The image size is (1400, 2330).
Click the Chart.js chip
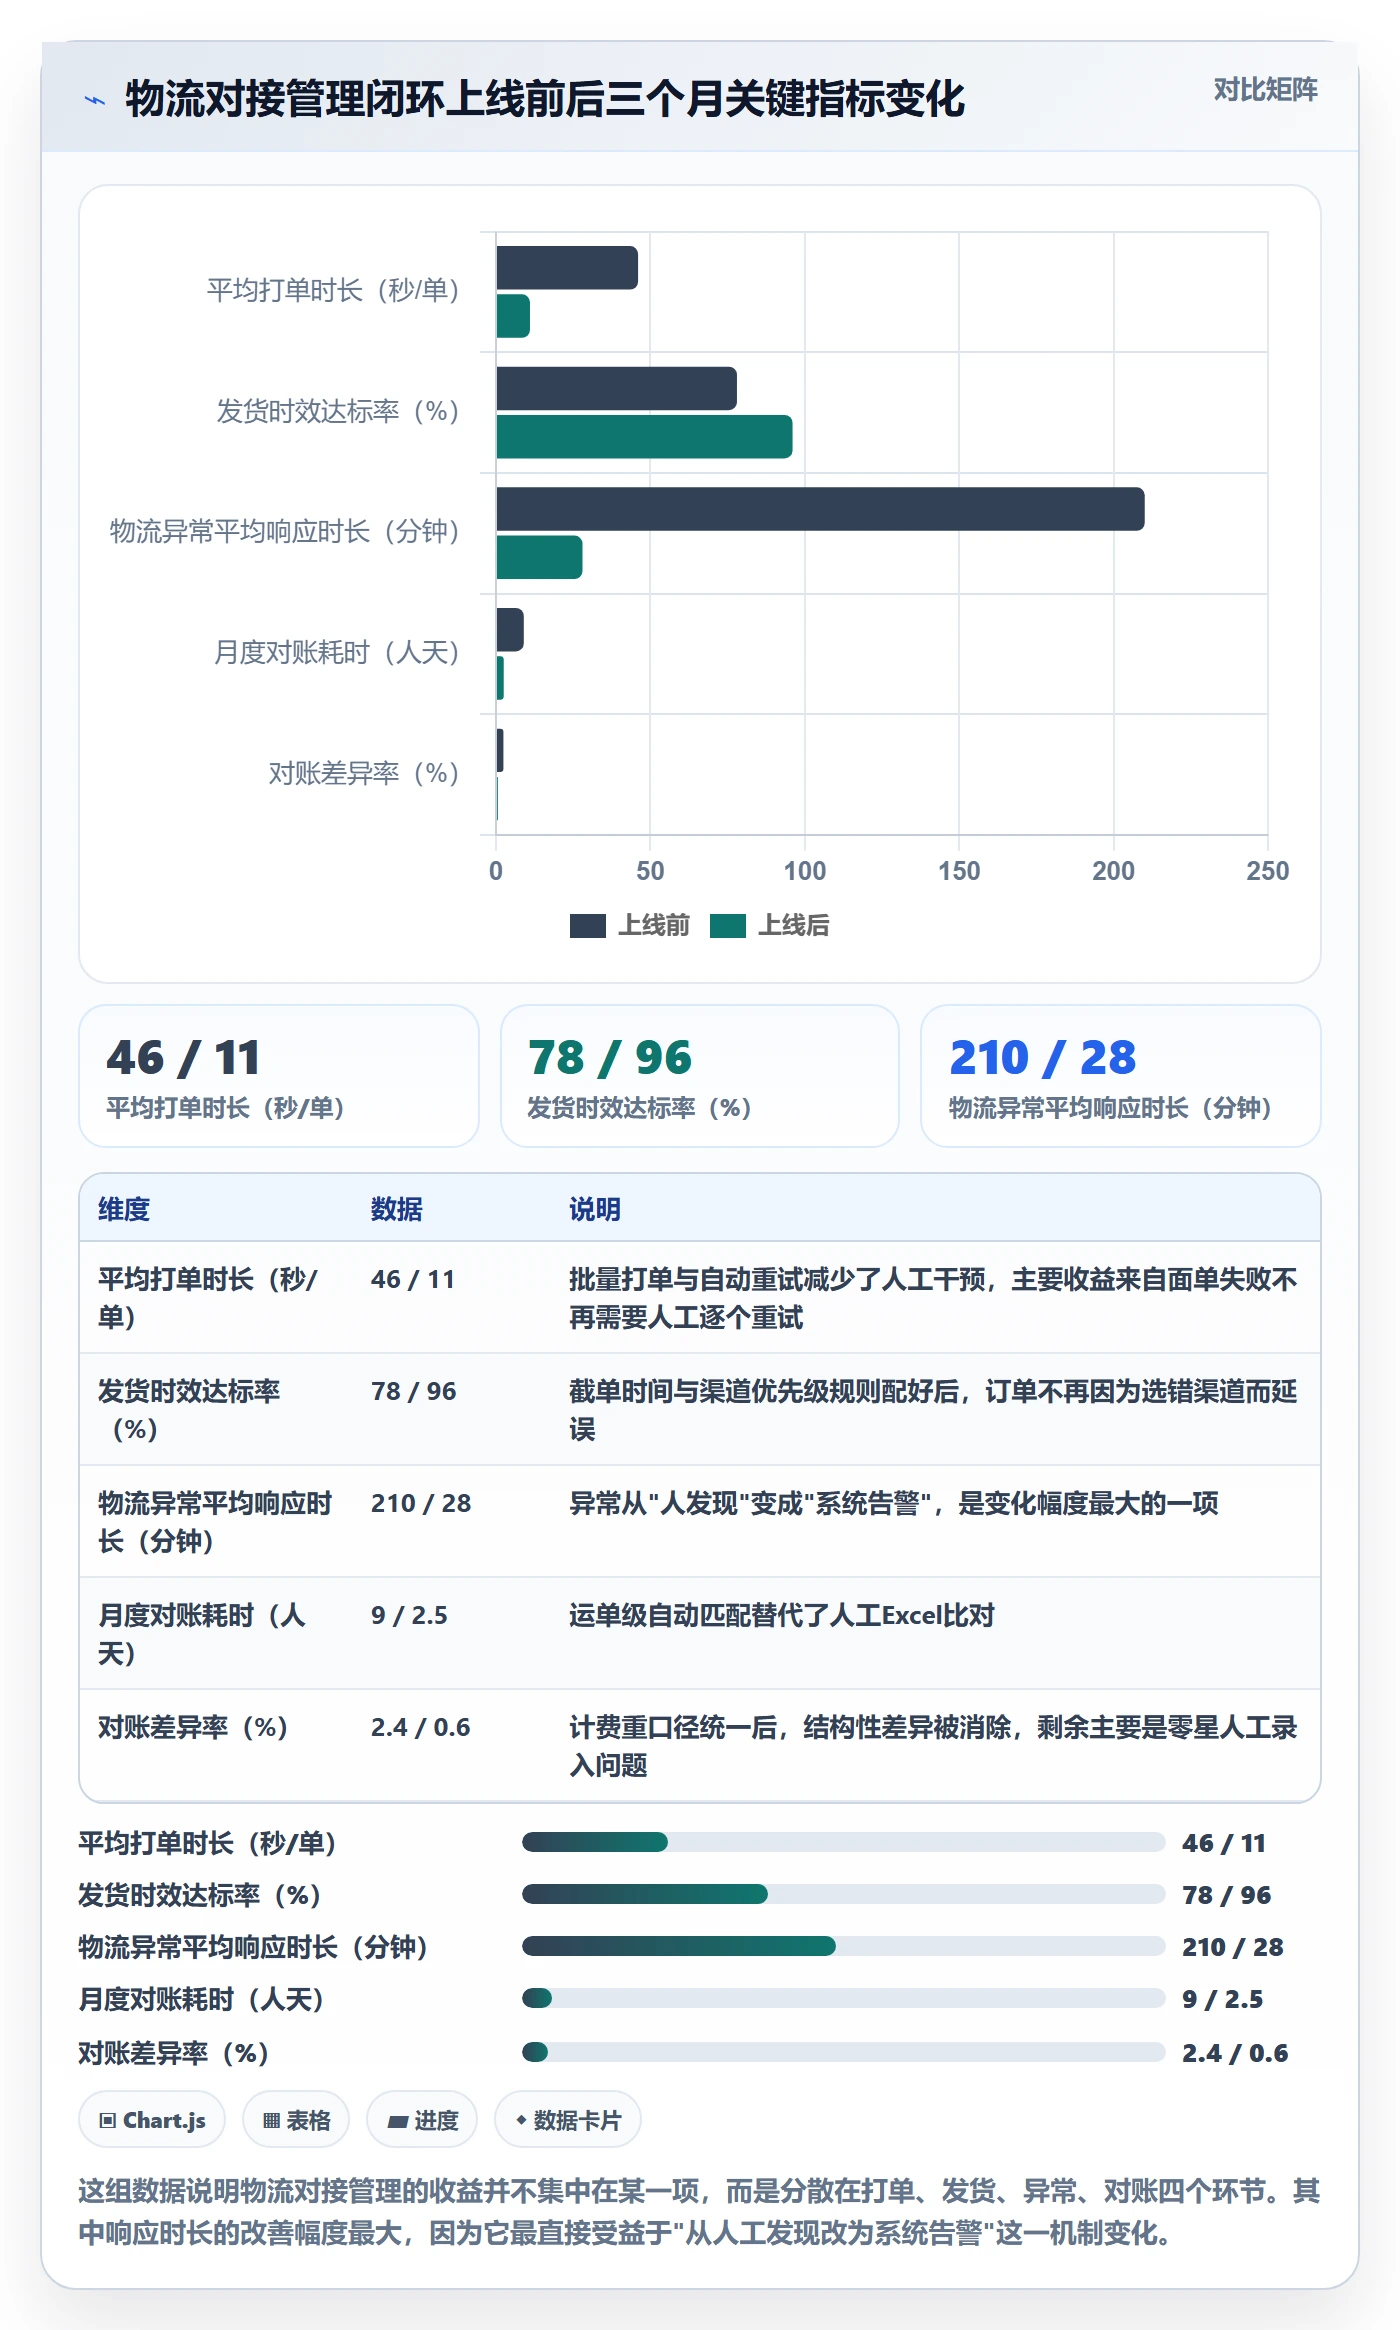pyautogui.click(x=152, y=2120)
